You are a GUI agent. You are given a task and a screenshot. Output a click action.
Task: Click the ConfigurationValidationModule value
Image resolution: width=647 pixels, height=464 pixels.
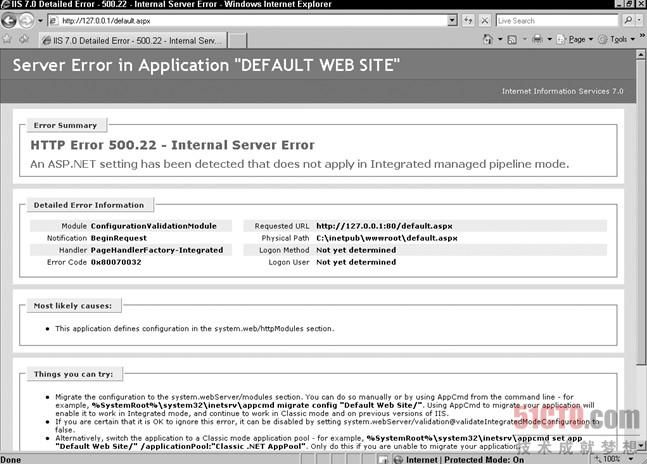(153, 226)
